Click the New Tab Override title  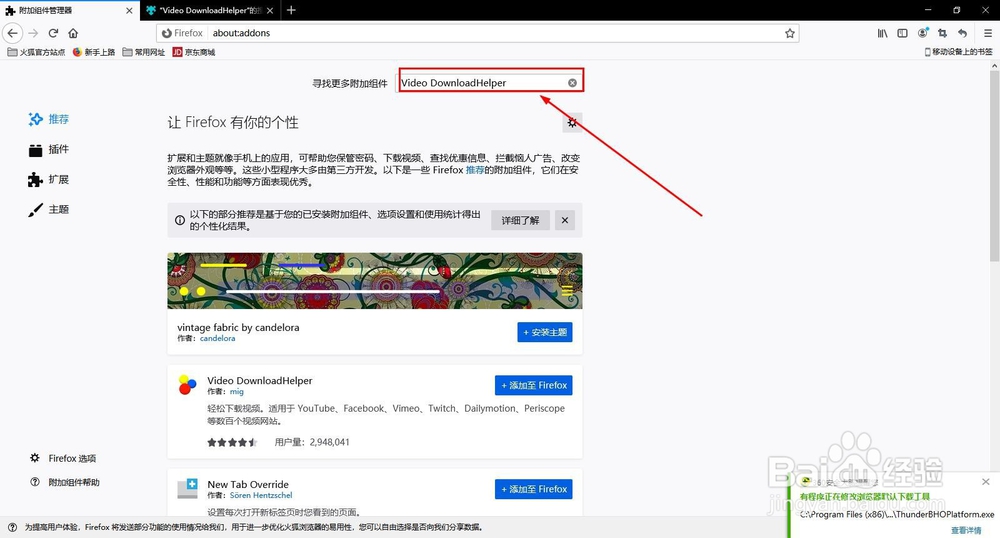248,484
